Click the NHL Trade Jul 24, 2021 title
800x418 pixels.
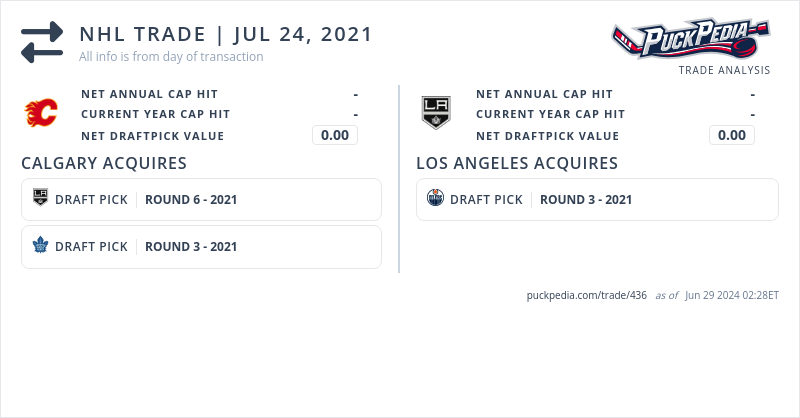coord(226,34)
